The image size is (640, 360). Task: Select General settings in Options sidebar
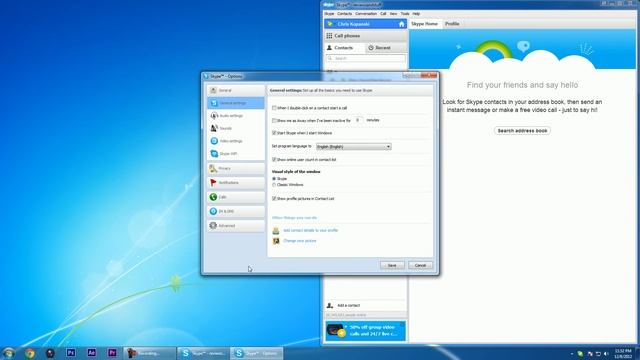[236, 103]
